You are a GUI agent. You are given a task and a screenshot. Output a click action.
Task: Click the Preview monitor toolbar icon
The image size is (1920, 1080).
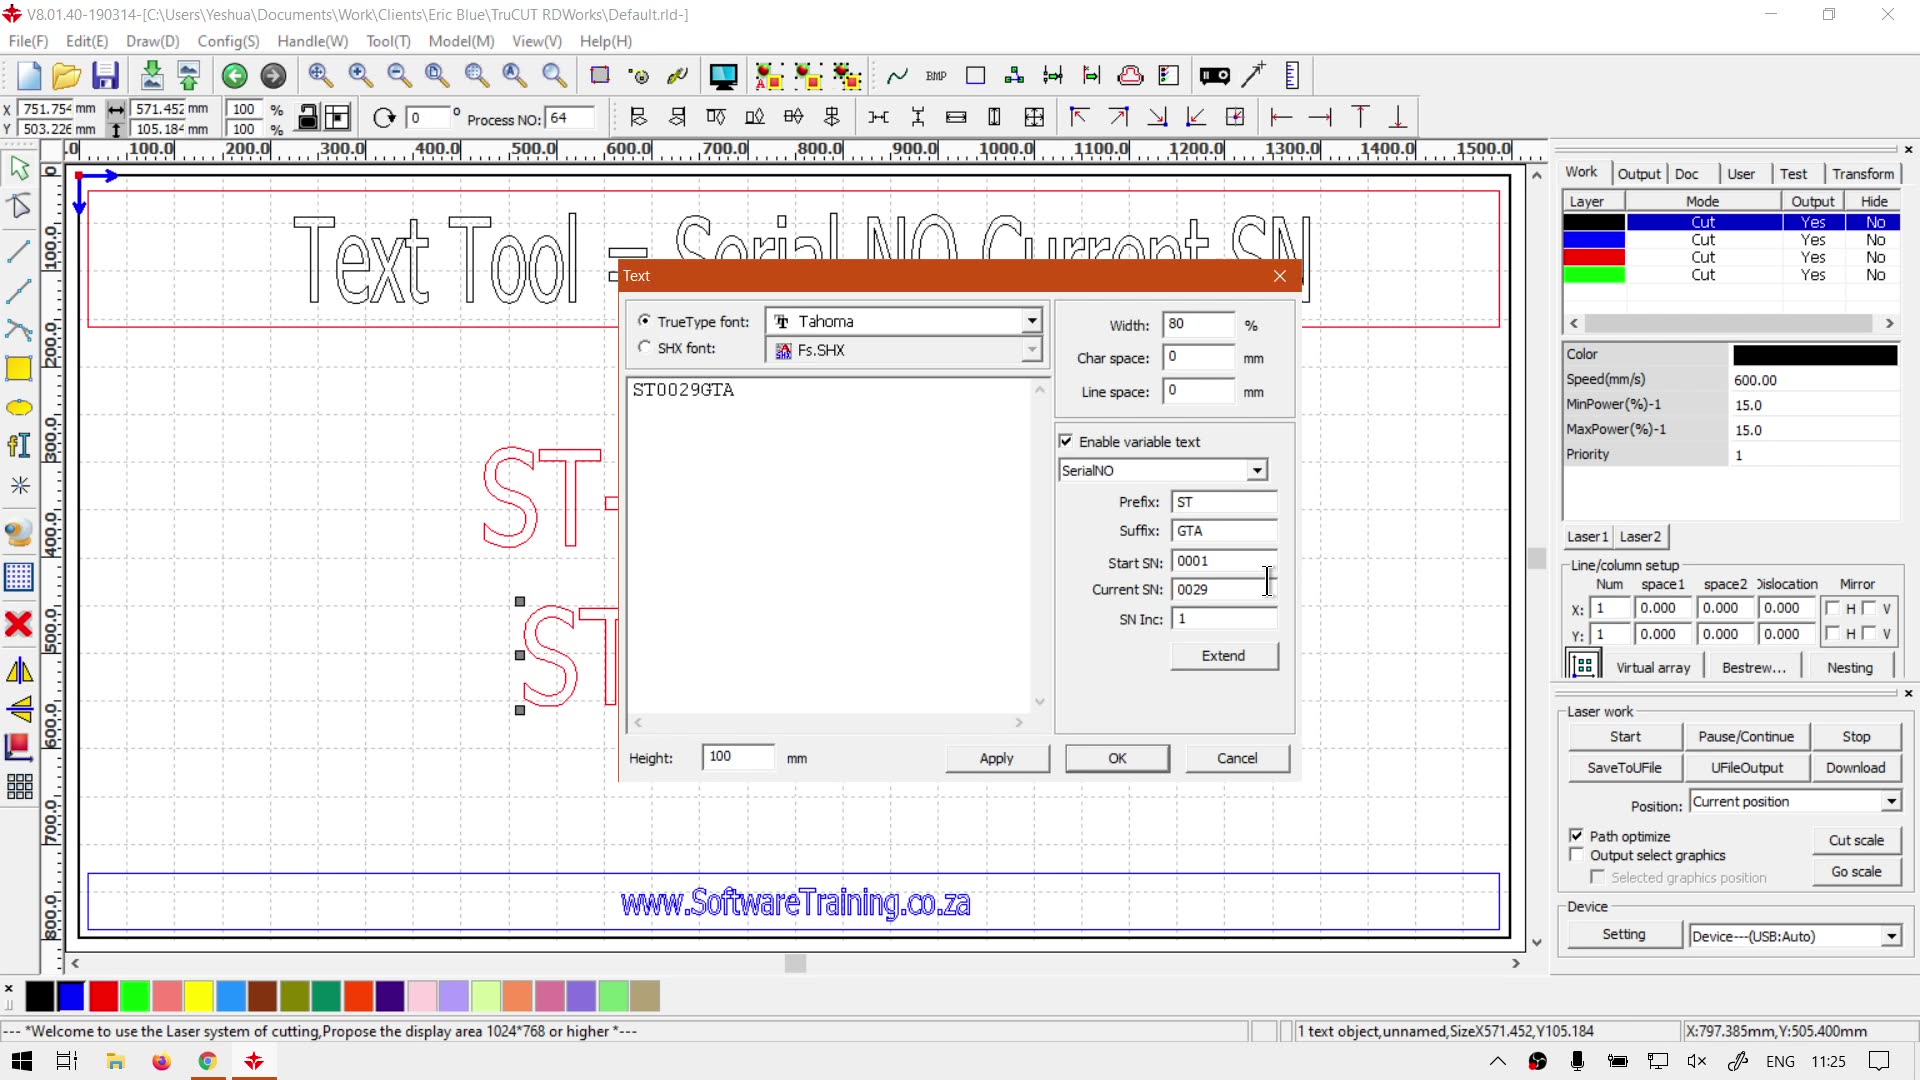coord(722,76)
